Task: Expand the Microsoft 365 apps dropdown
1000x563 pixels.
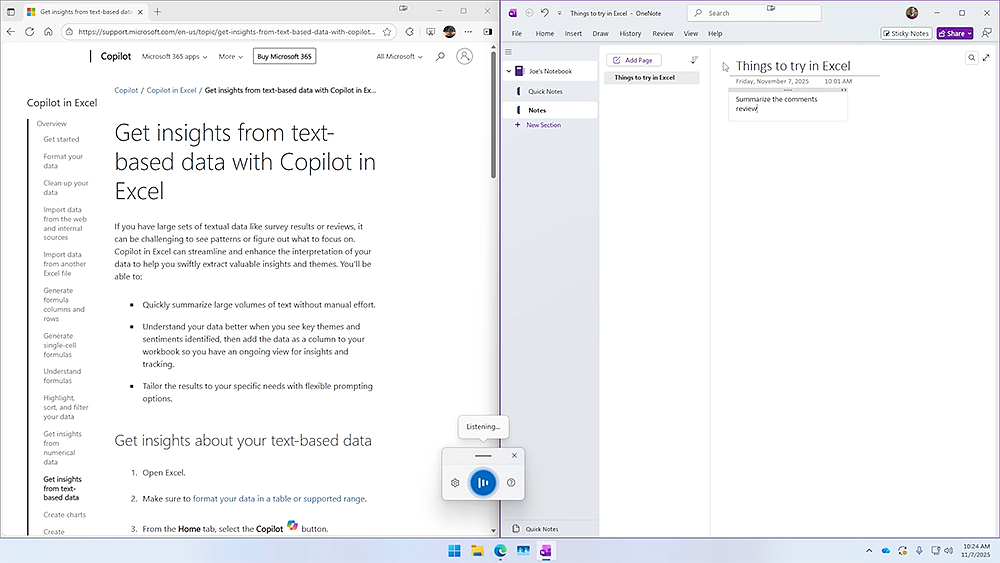Action: point(175,57)
